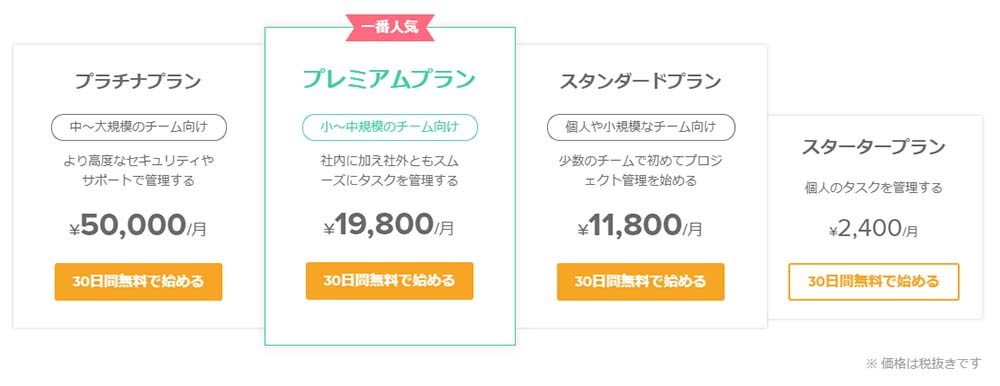Image resolution: width=1000 pixels, height=386 pixels.
Task: Click the 中〜大規模のチーム向け pill label
Action: click(x=138, y=127)
